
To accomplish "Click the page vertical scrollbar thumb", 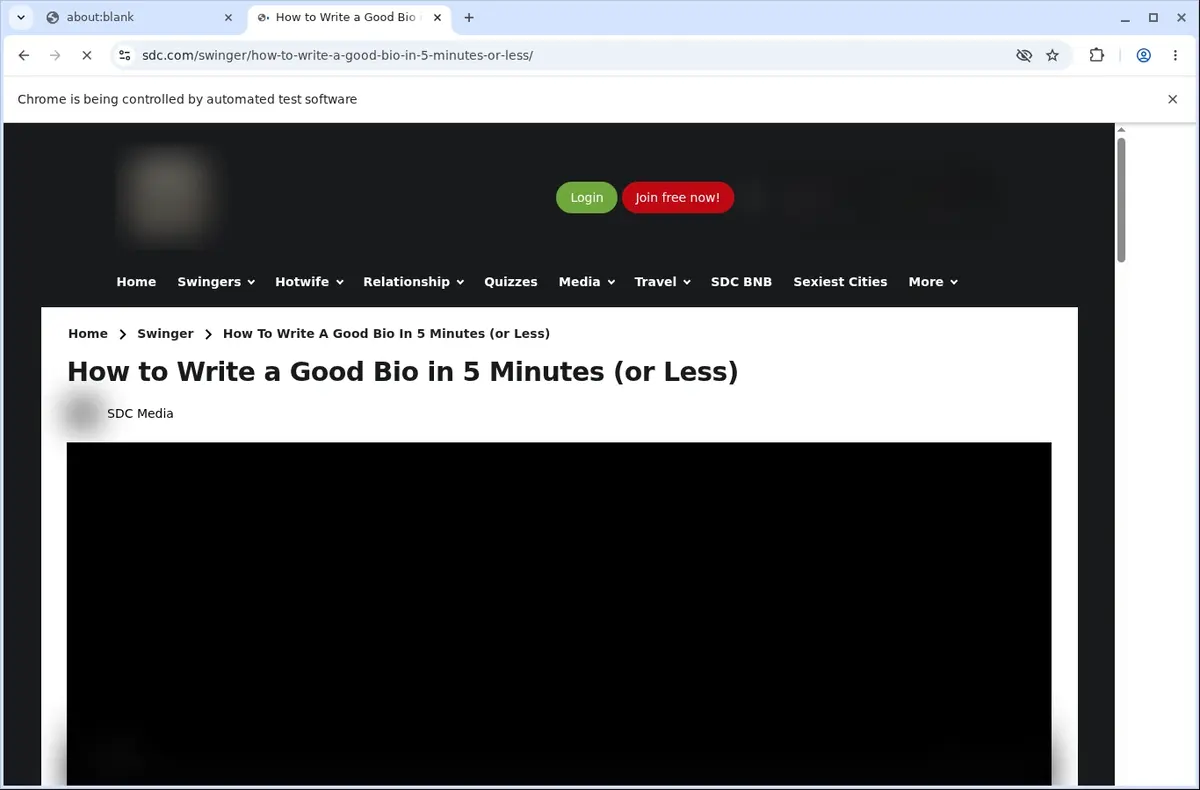I will [x=1121, y=200].
